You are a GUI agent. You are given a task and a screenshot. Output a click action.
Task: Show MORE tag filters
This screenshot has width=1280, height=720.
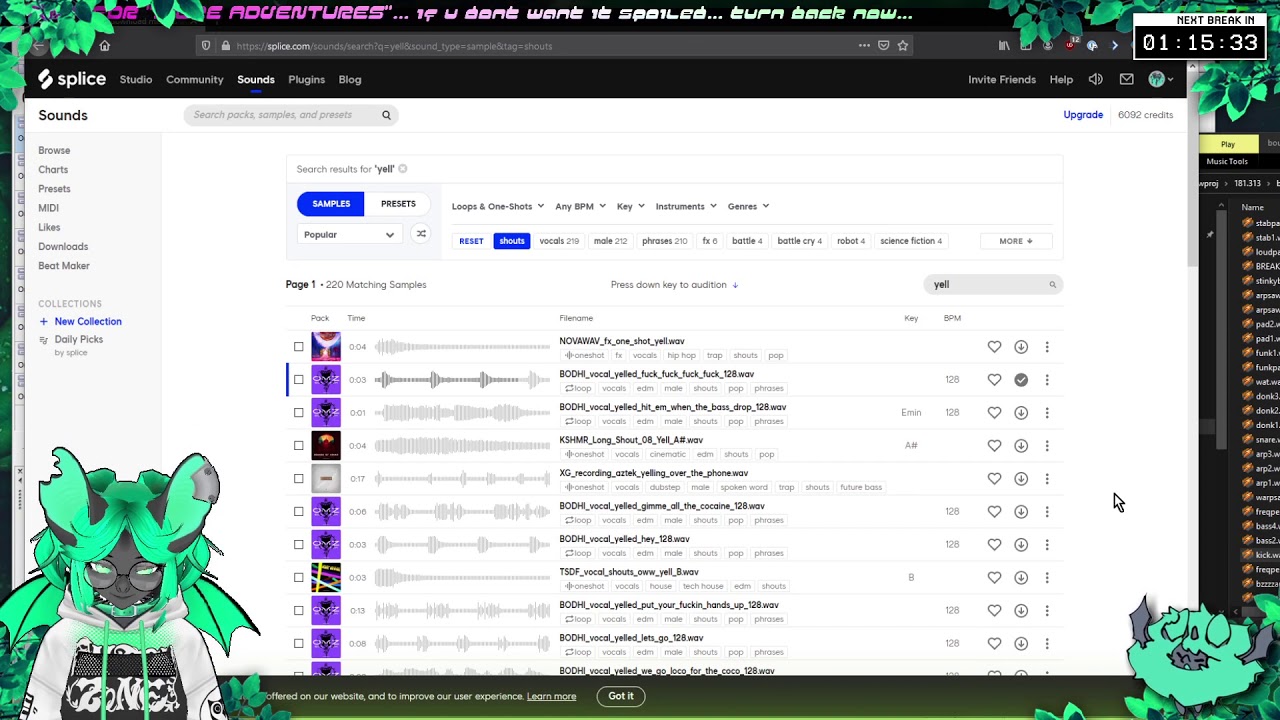pyautogui.click(x=1015, y=241)
